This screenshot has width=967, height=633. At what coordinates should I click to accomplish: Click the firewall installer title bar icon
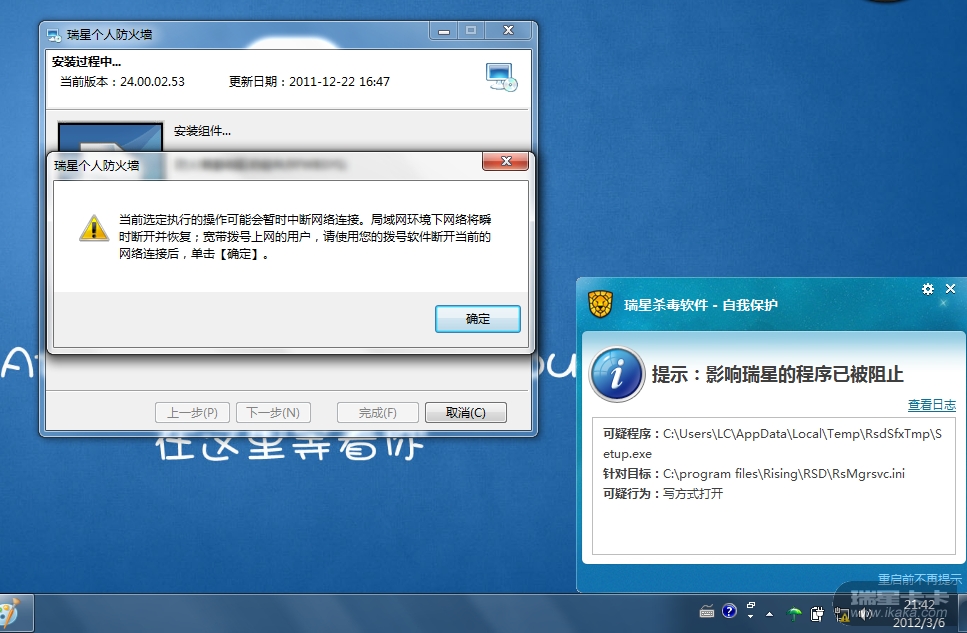tap(54, 35)
